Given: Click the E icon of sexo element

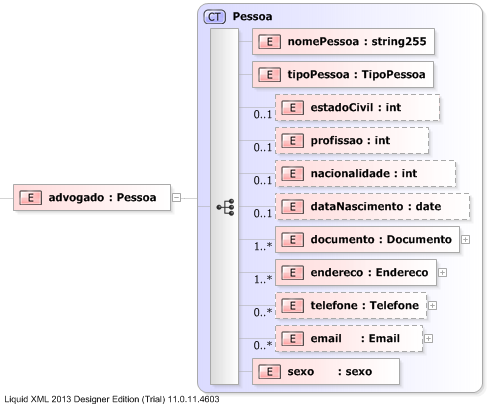Looking at the screenshot, I should point(269,372).
